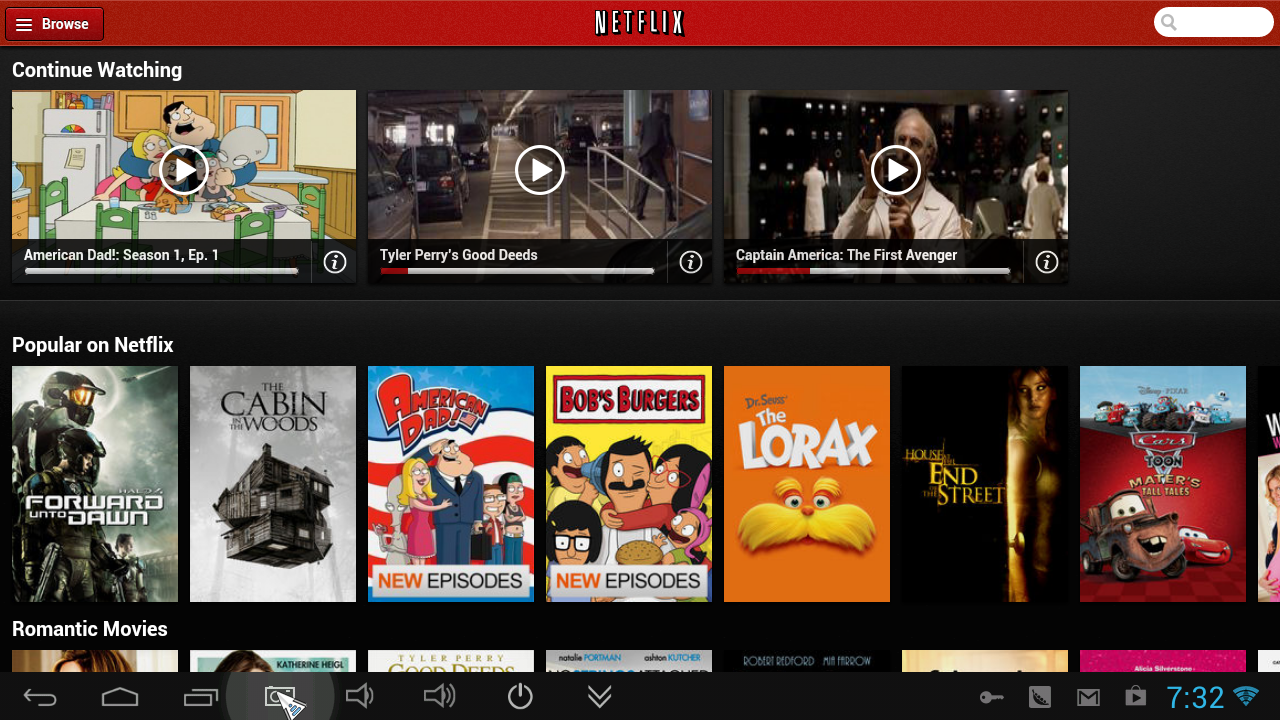Screen dimensions: 1280x720
Task: Open the Alicia Silverstone movie poster
Action: [x=1163, y=661]
